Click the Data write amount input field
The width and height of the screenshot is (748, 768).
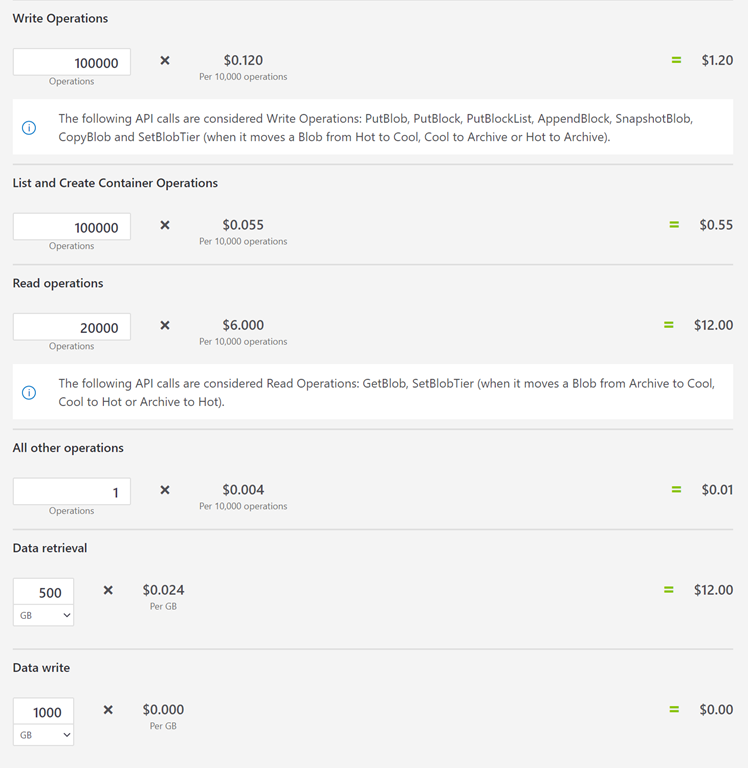coord(44,711)
